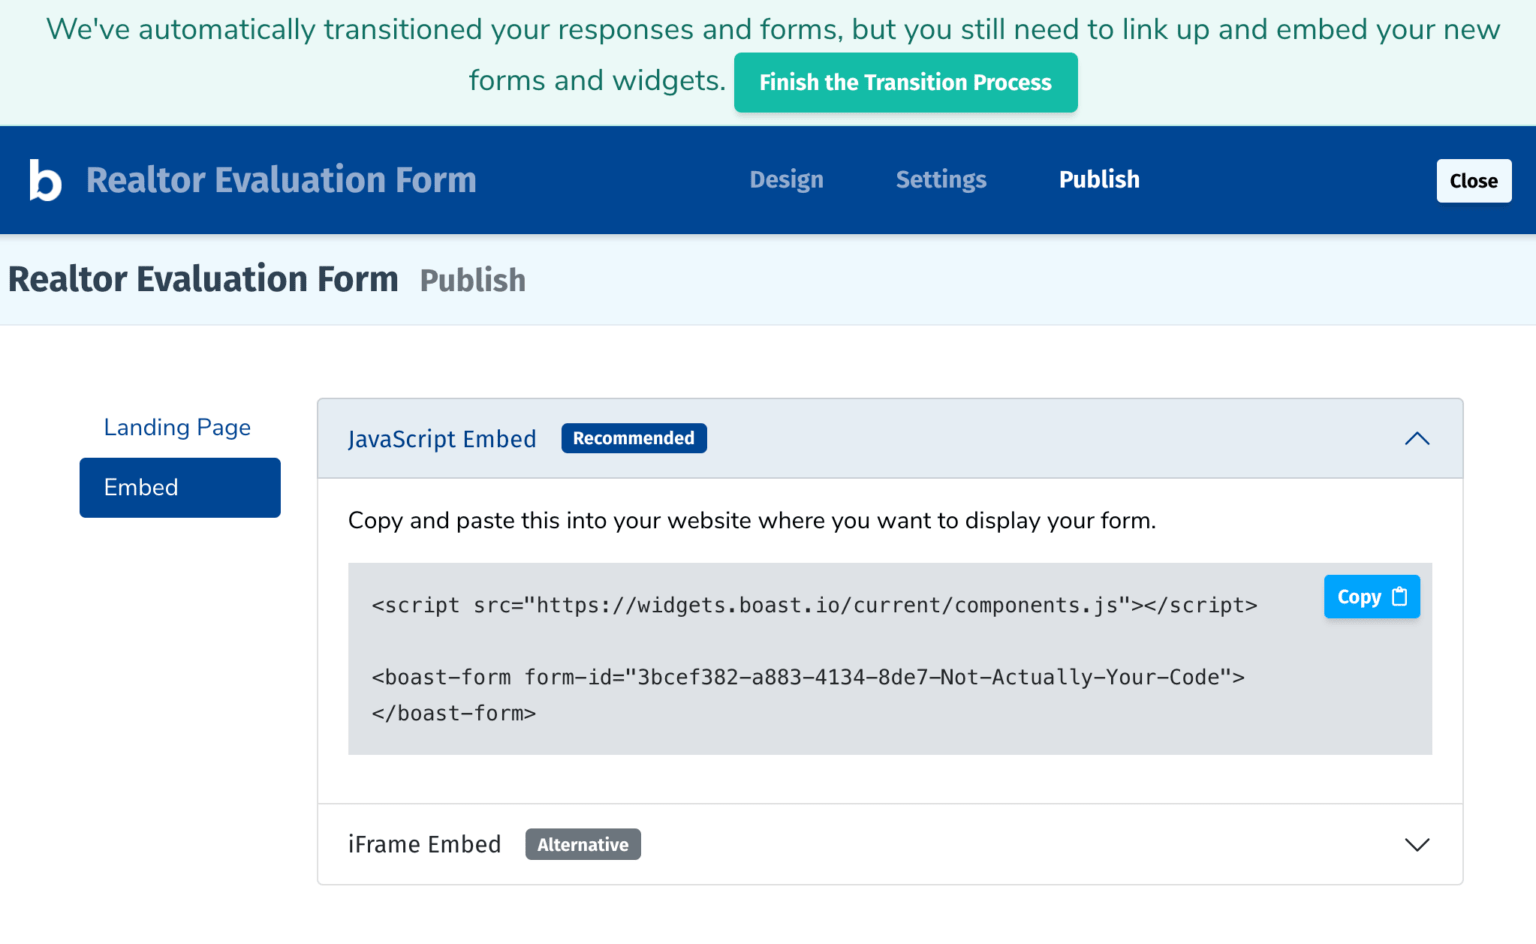
Task: Click the Realtor Evaluation Form page heading
Action: tap(203, 279)
